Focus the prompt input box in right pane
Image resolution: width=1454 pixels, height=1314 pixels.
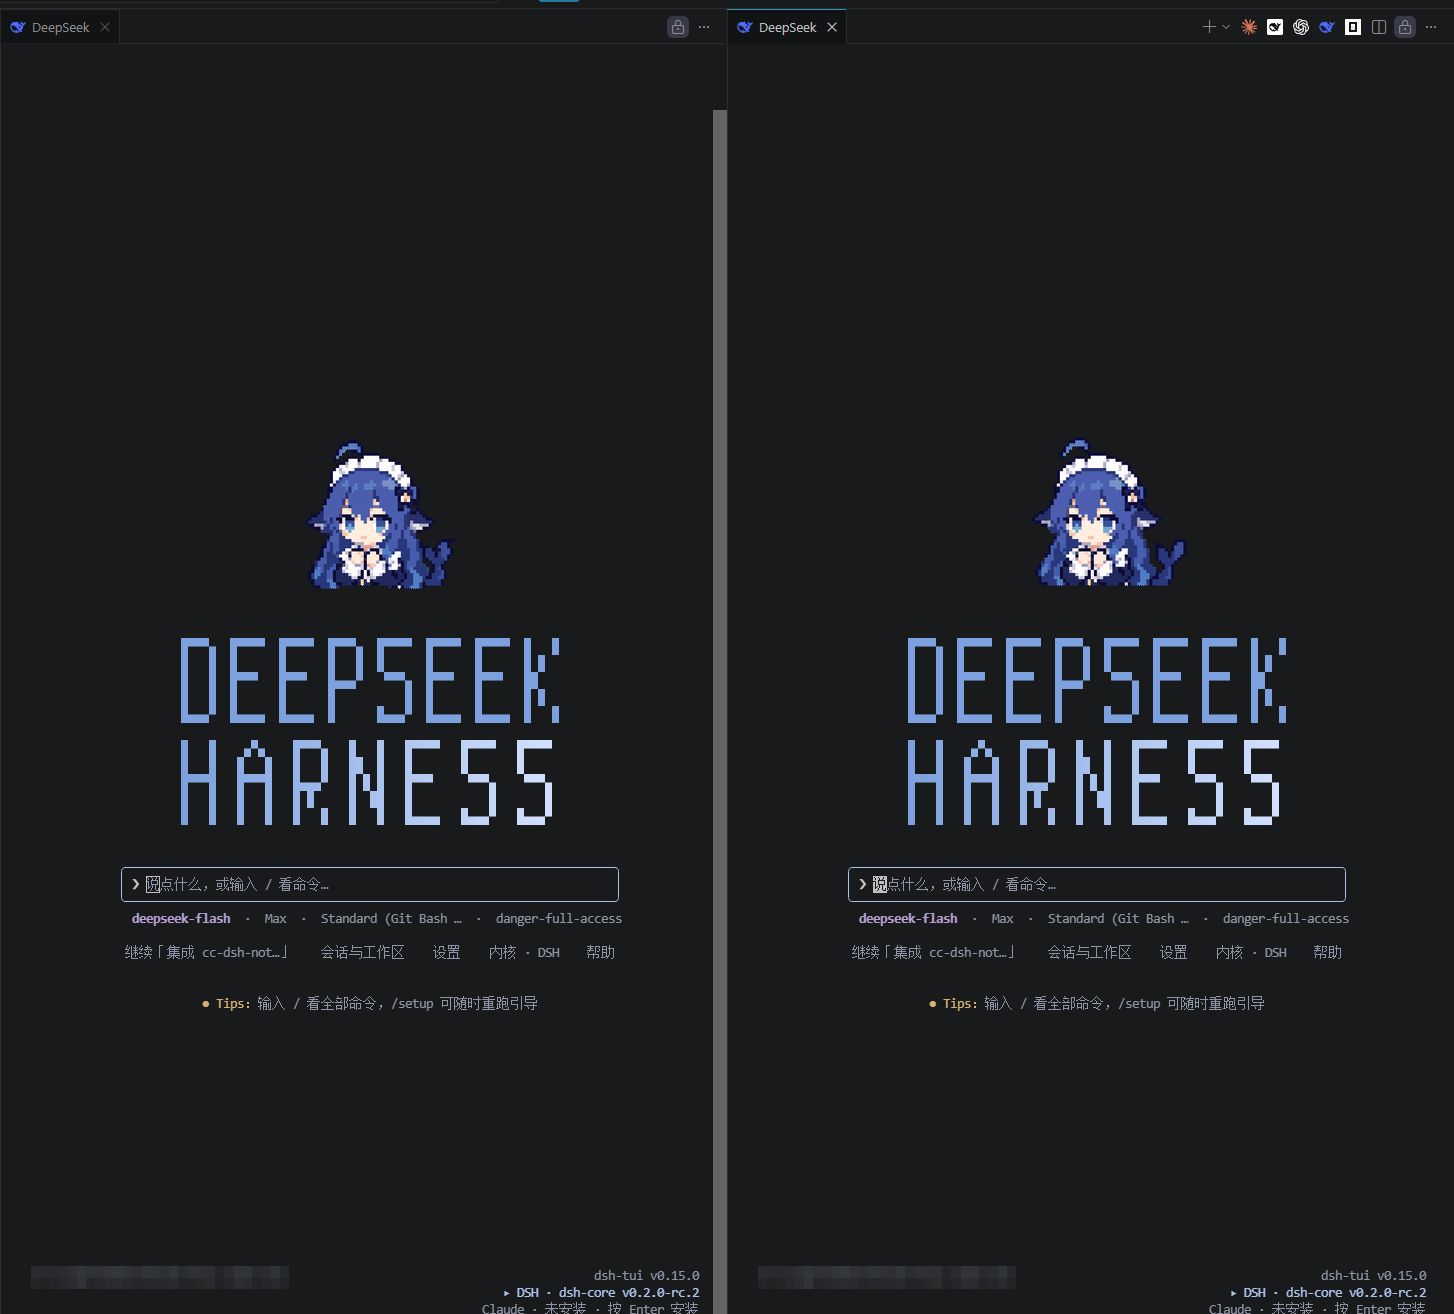[x=1097, y=884]
